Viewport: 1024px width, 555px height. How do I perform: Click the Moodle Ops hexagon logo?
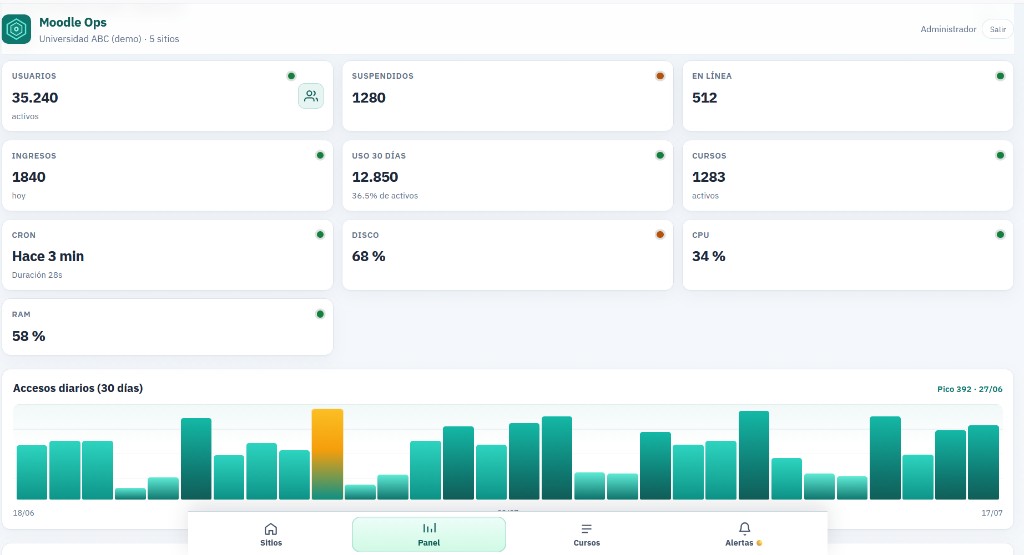[16, 29]
